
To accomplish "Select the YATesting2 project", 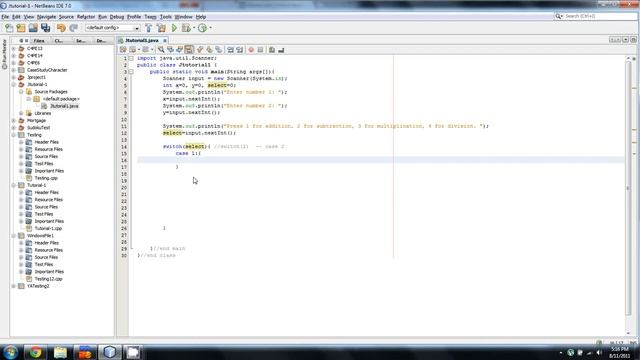I will pyautogui.click(x=38, y=286).
